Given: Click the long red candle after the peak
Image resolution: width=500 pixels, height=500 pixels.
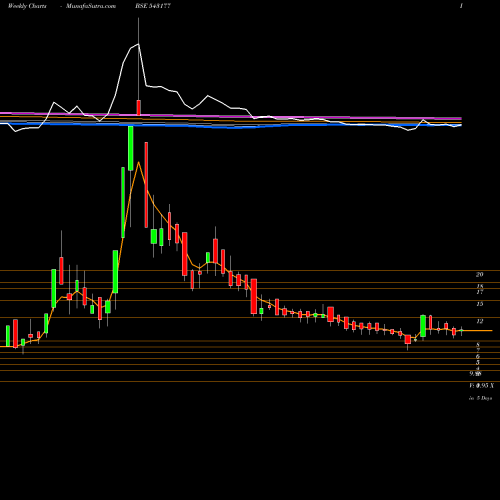Looking at the screenshot, I should (146, 185).
